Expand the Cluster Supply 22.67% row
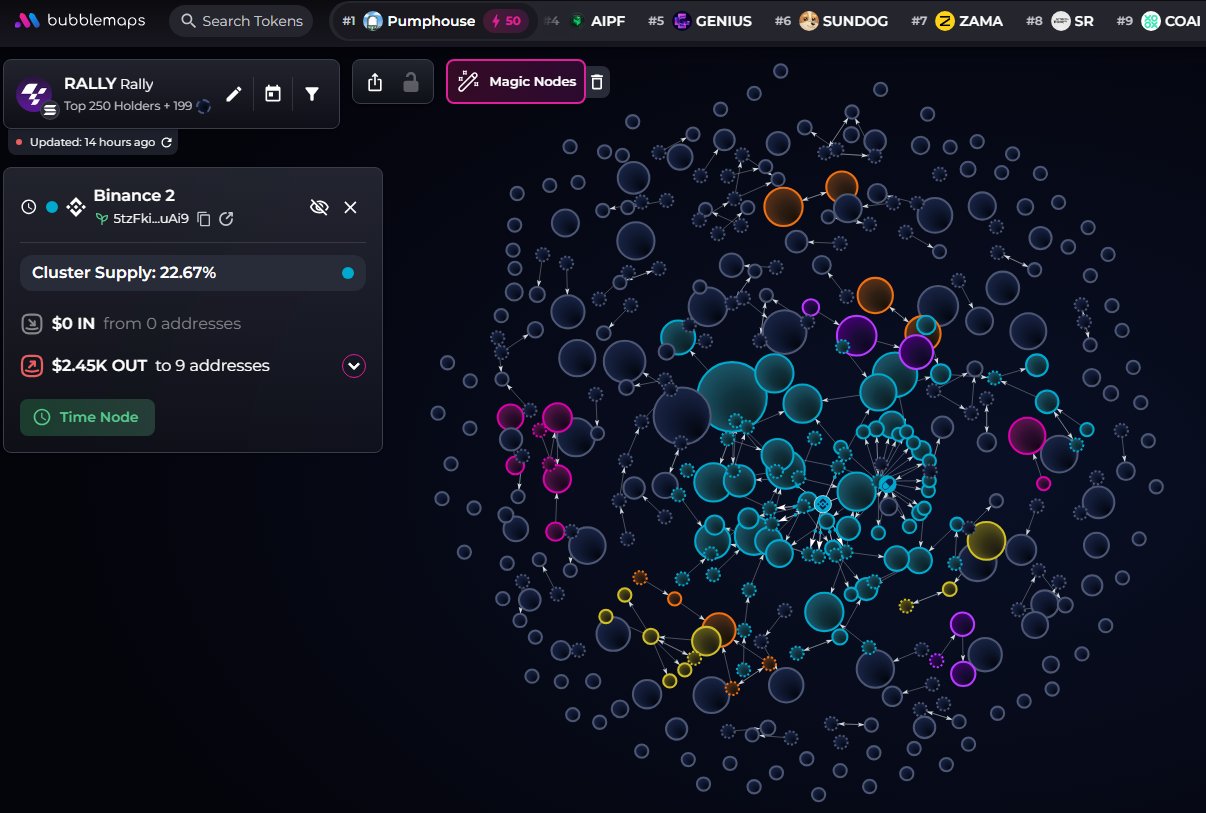This screenshot has height=813, width=1206. pos(193,273)
